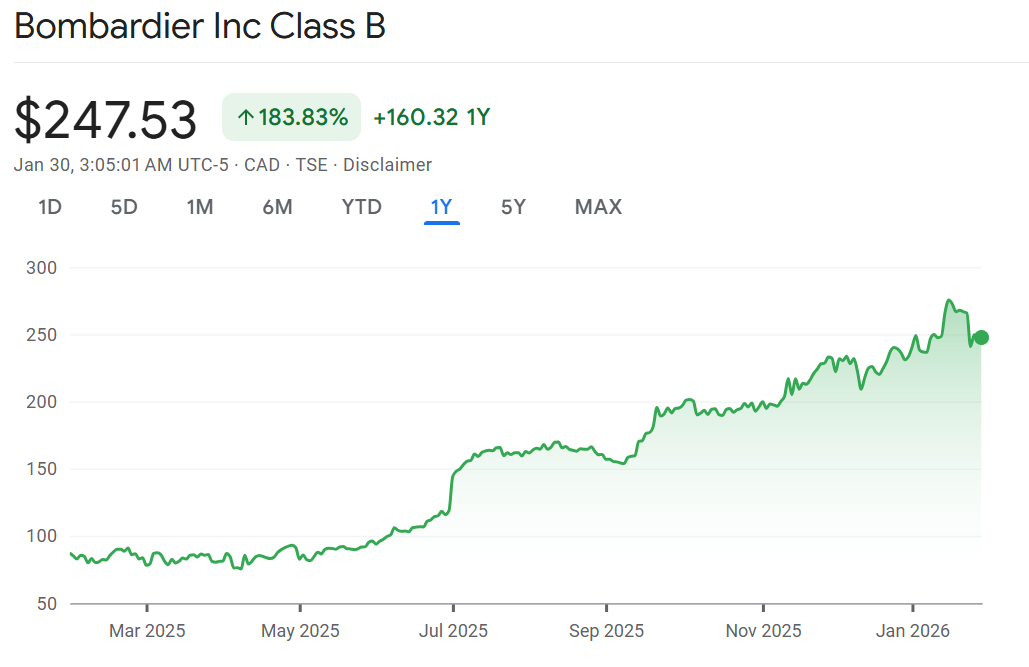The width and height of the screenshot is (1029, 667).
Task: Show the MAX price history
Action: click(x=598, y=207)
